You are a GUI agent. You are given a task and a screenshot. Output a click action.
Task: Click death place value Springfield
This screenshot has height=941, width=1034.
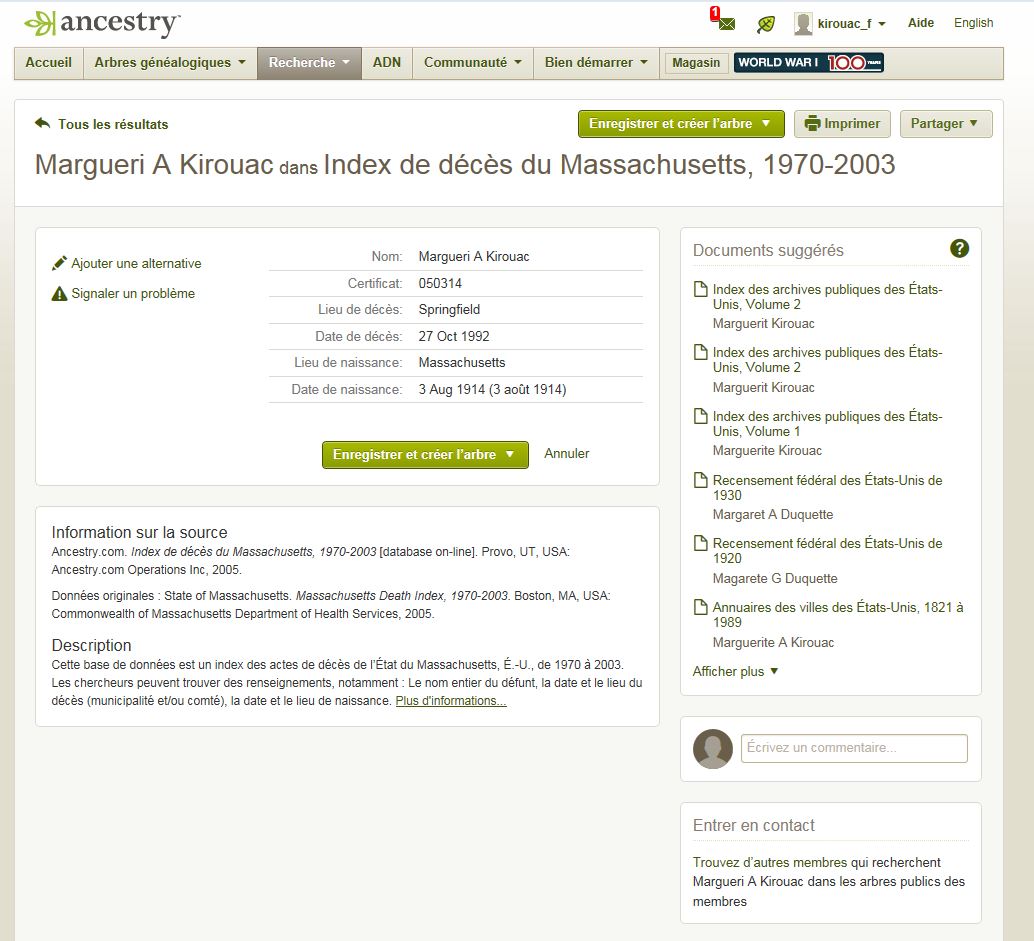coord(449,309)
